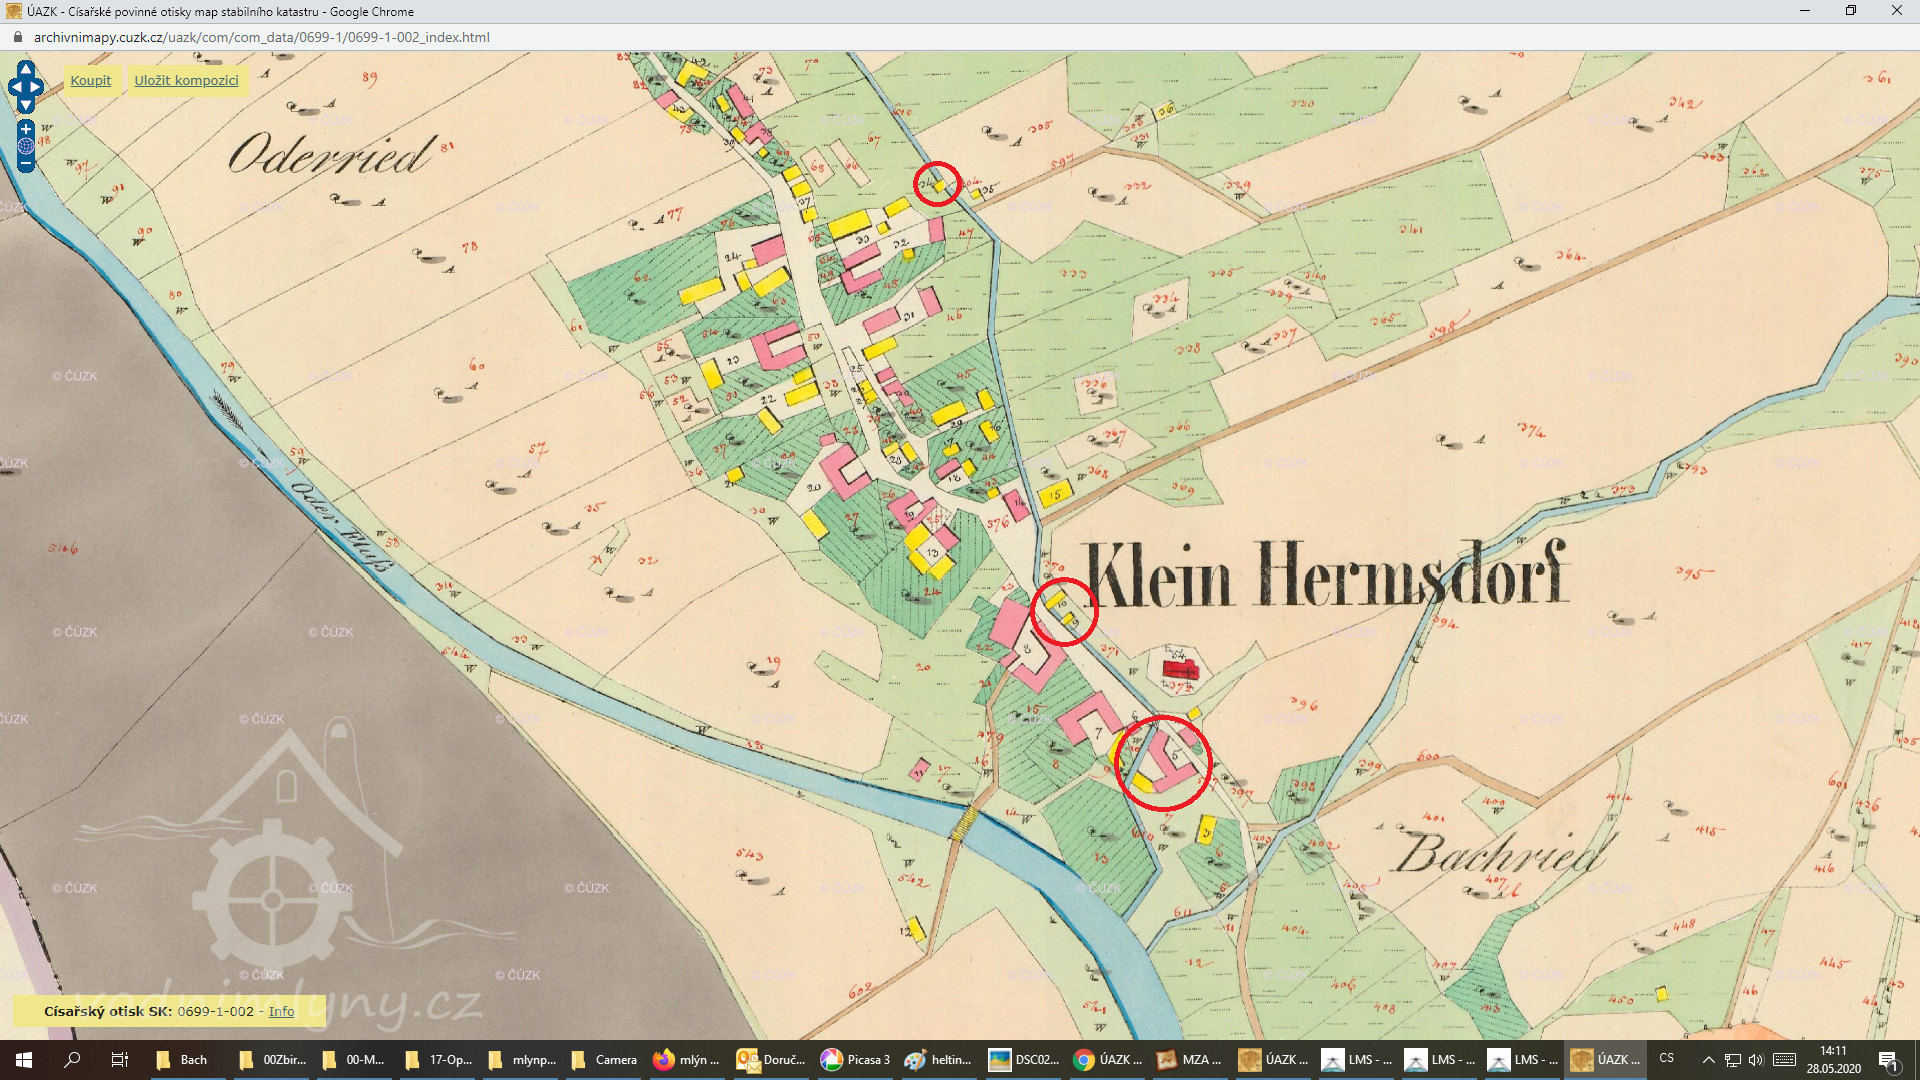Open the Info link for Císařský otisk
Screen dimensions: 1920x1080
click(281, 1011)
